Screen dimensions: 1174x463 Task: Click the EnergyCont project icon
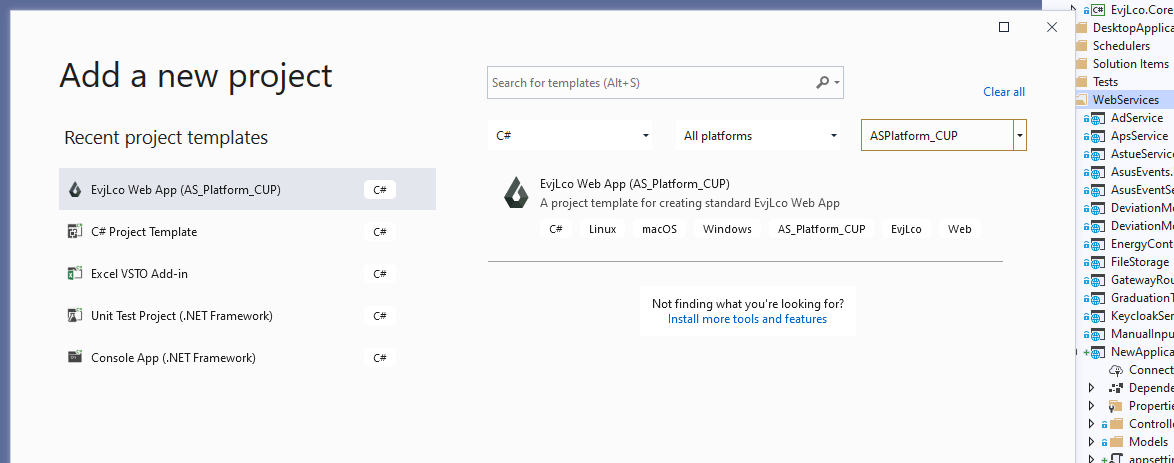click(x=1098, y=244)
